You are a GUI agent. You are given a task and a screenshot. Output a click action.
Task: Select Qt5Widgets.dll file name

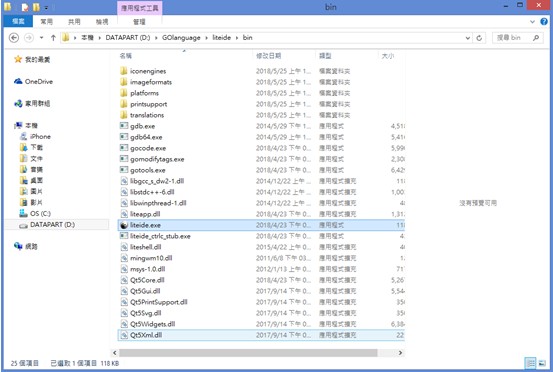coord(152,324)
